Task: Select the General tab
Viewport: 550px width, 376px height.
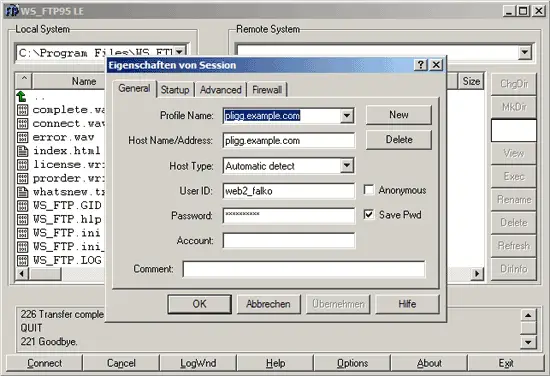Action: (x=134, y=88)
